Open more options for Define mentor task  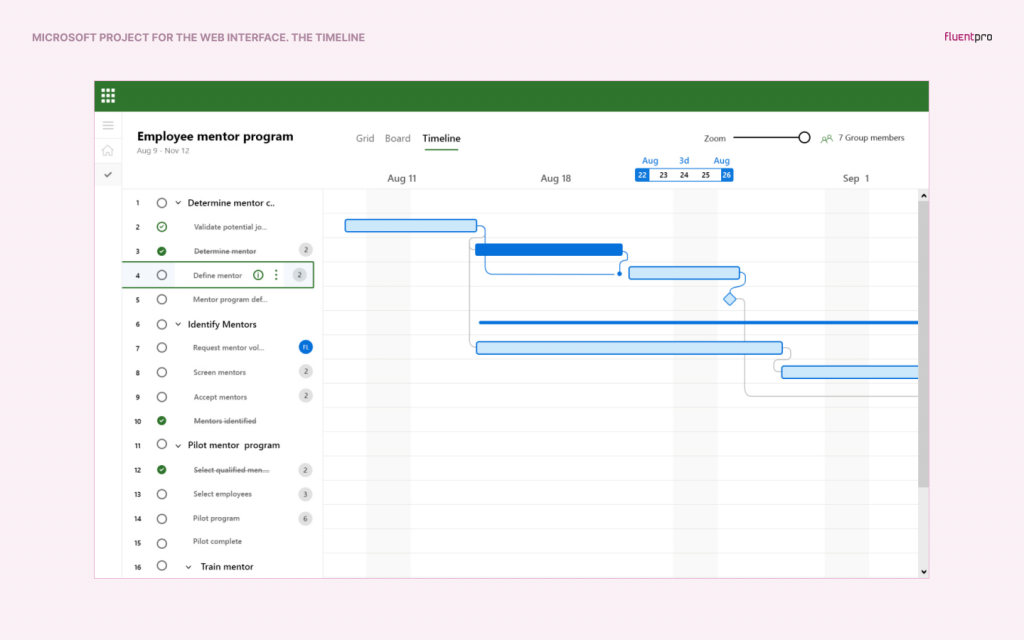click(276, 275)
